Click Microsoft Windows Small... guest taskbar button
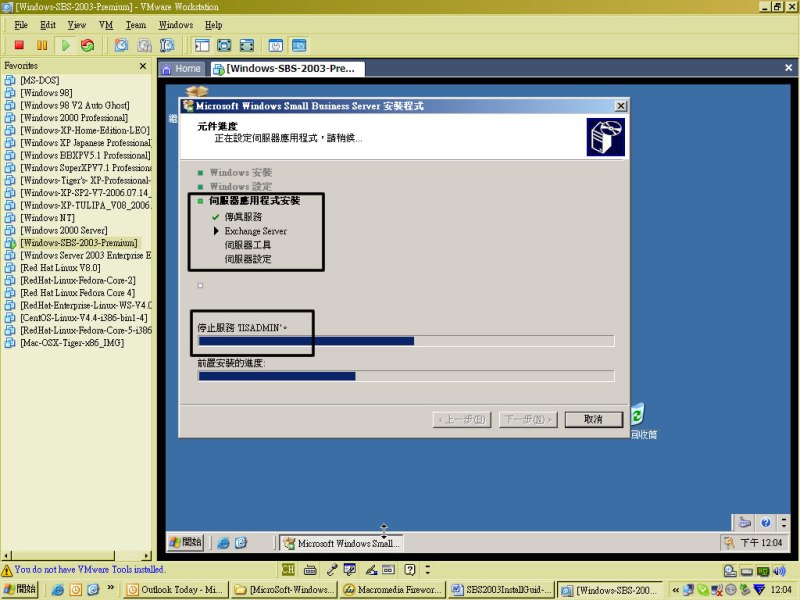 341,543
